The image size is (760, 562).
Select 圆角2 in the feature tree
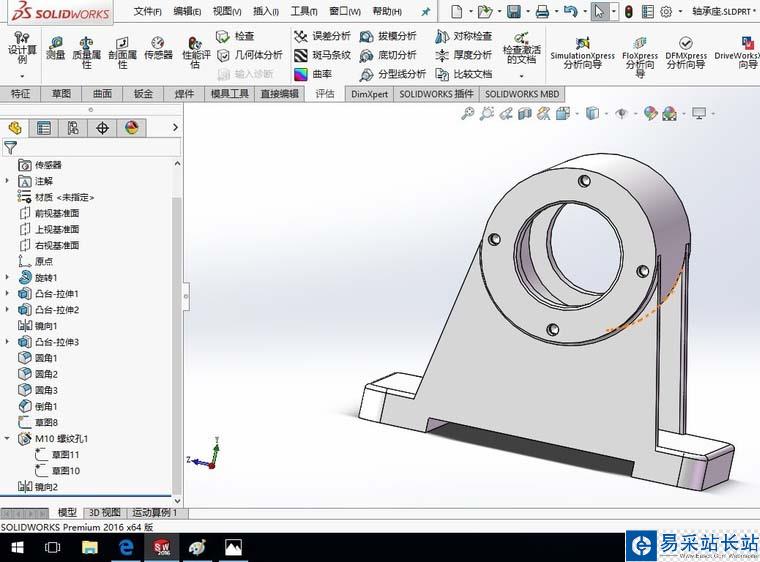pyautogui.click(x=47, y=374)
